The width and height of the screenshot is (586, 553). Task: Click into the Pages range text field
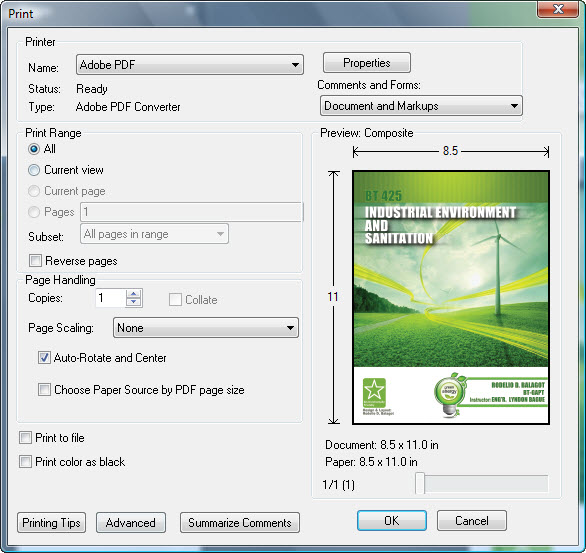(x=191, y=212)
